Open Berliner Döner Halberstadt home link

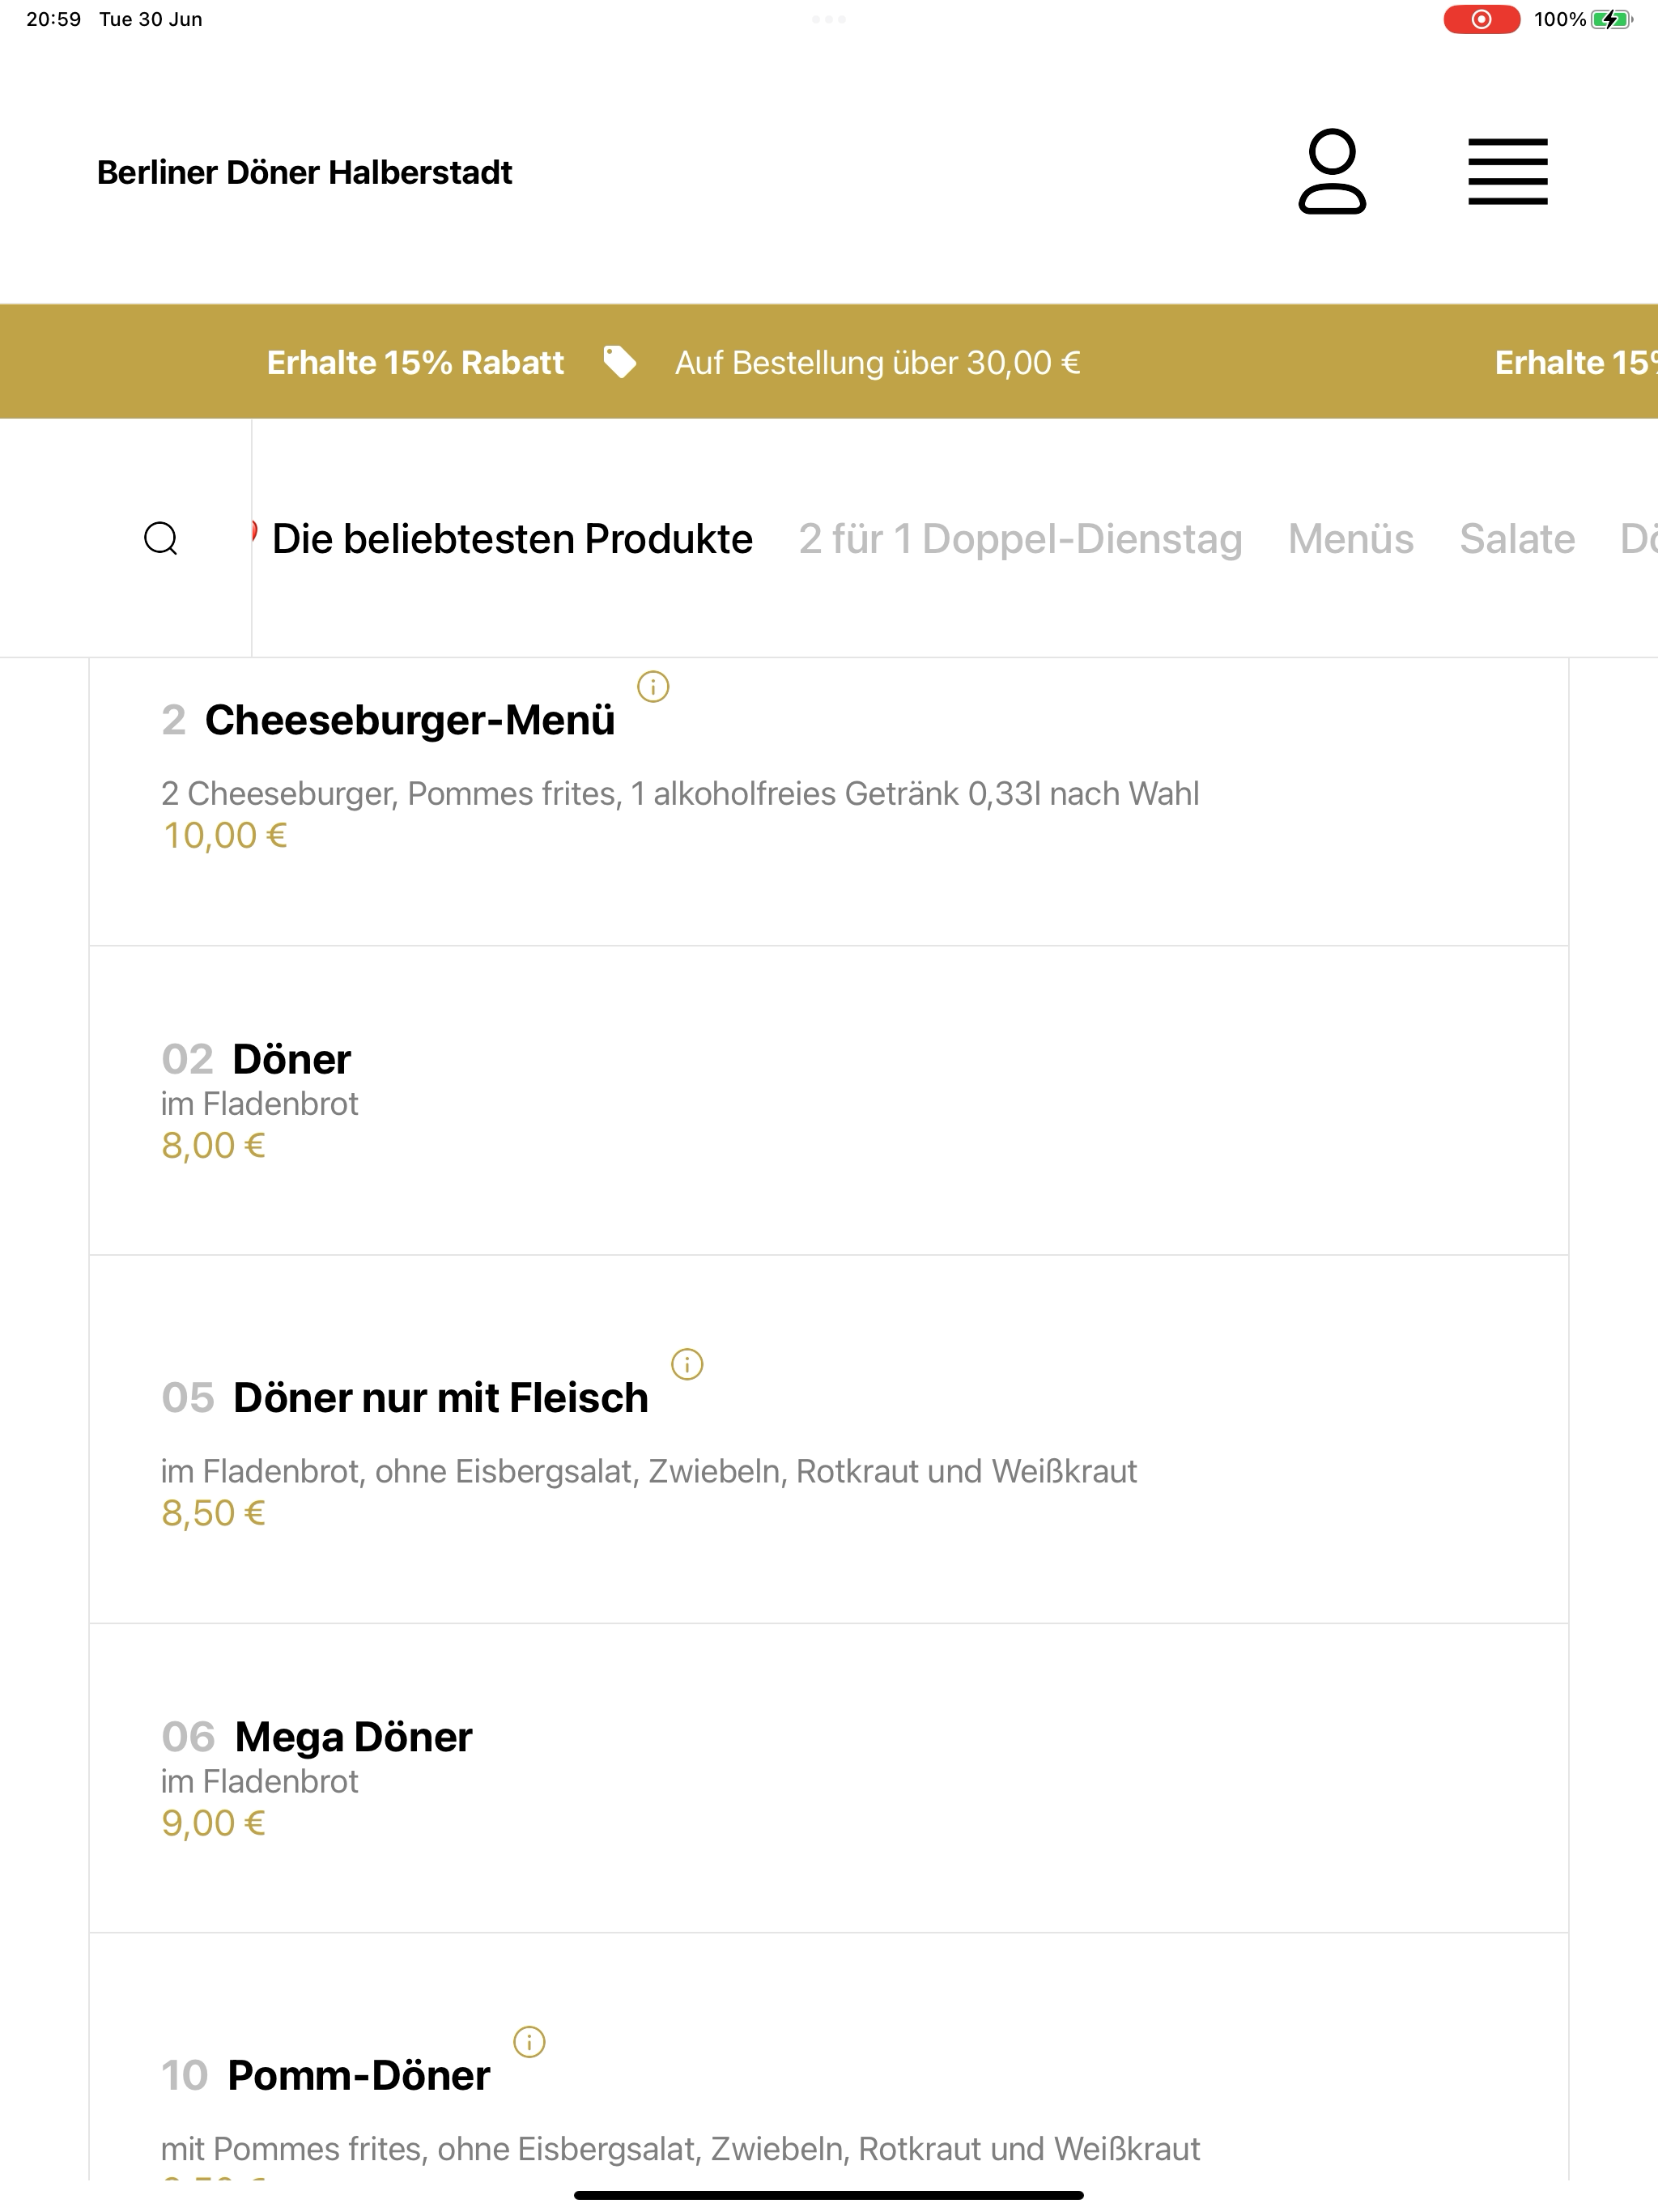[304, 172]
